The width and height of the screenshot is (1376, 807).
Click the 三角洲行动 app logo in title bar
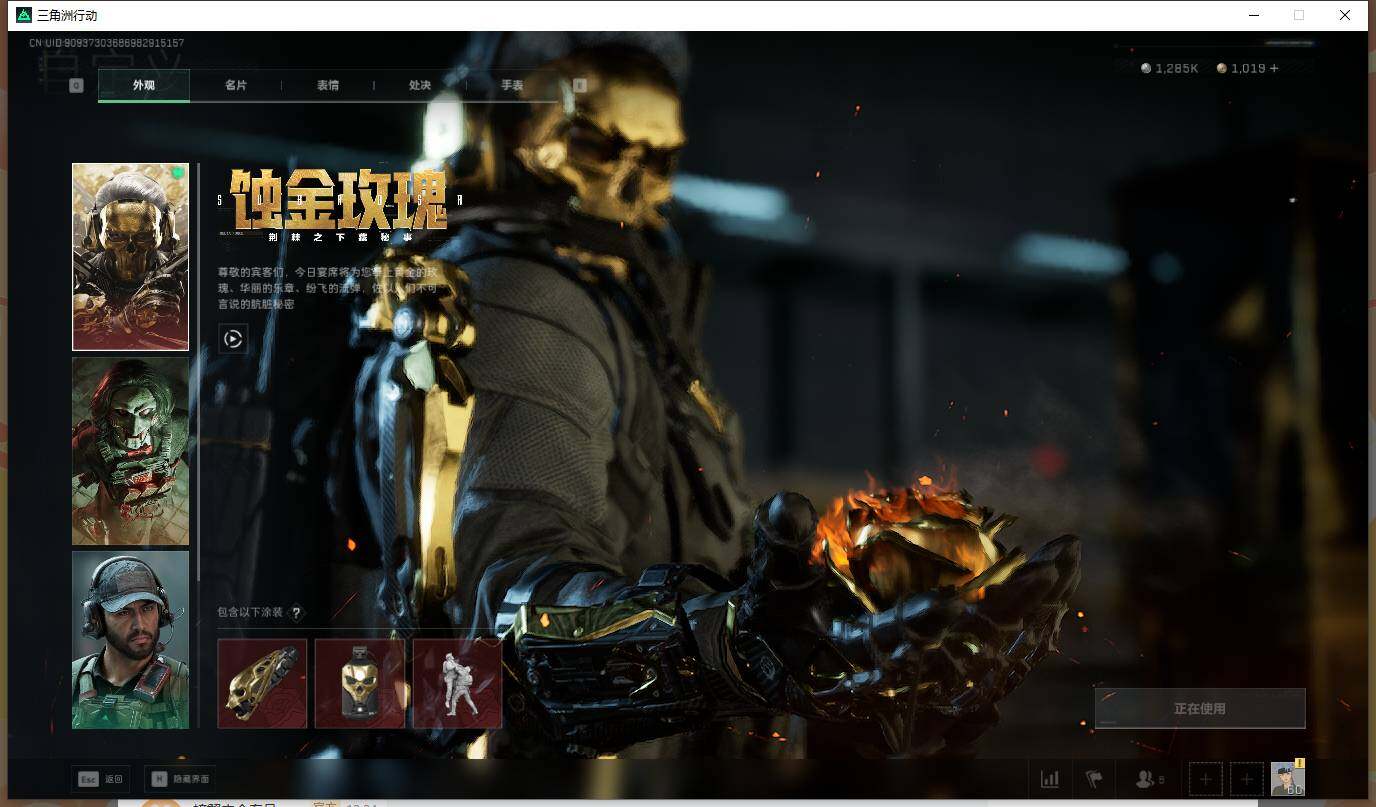(x=24, y=15)
